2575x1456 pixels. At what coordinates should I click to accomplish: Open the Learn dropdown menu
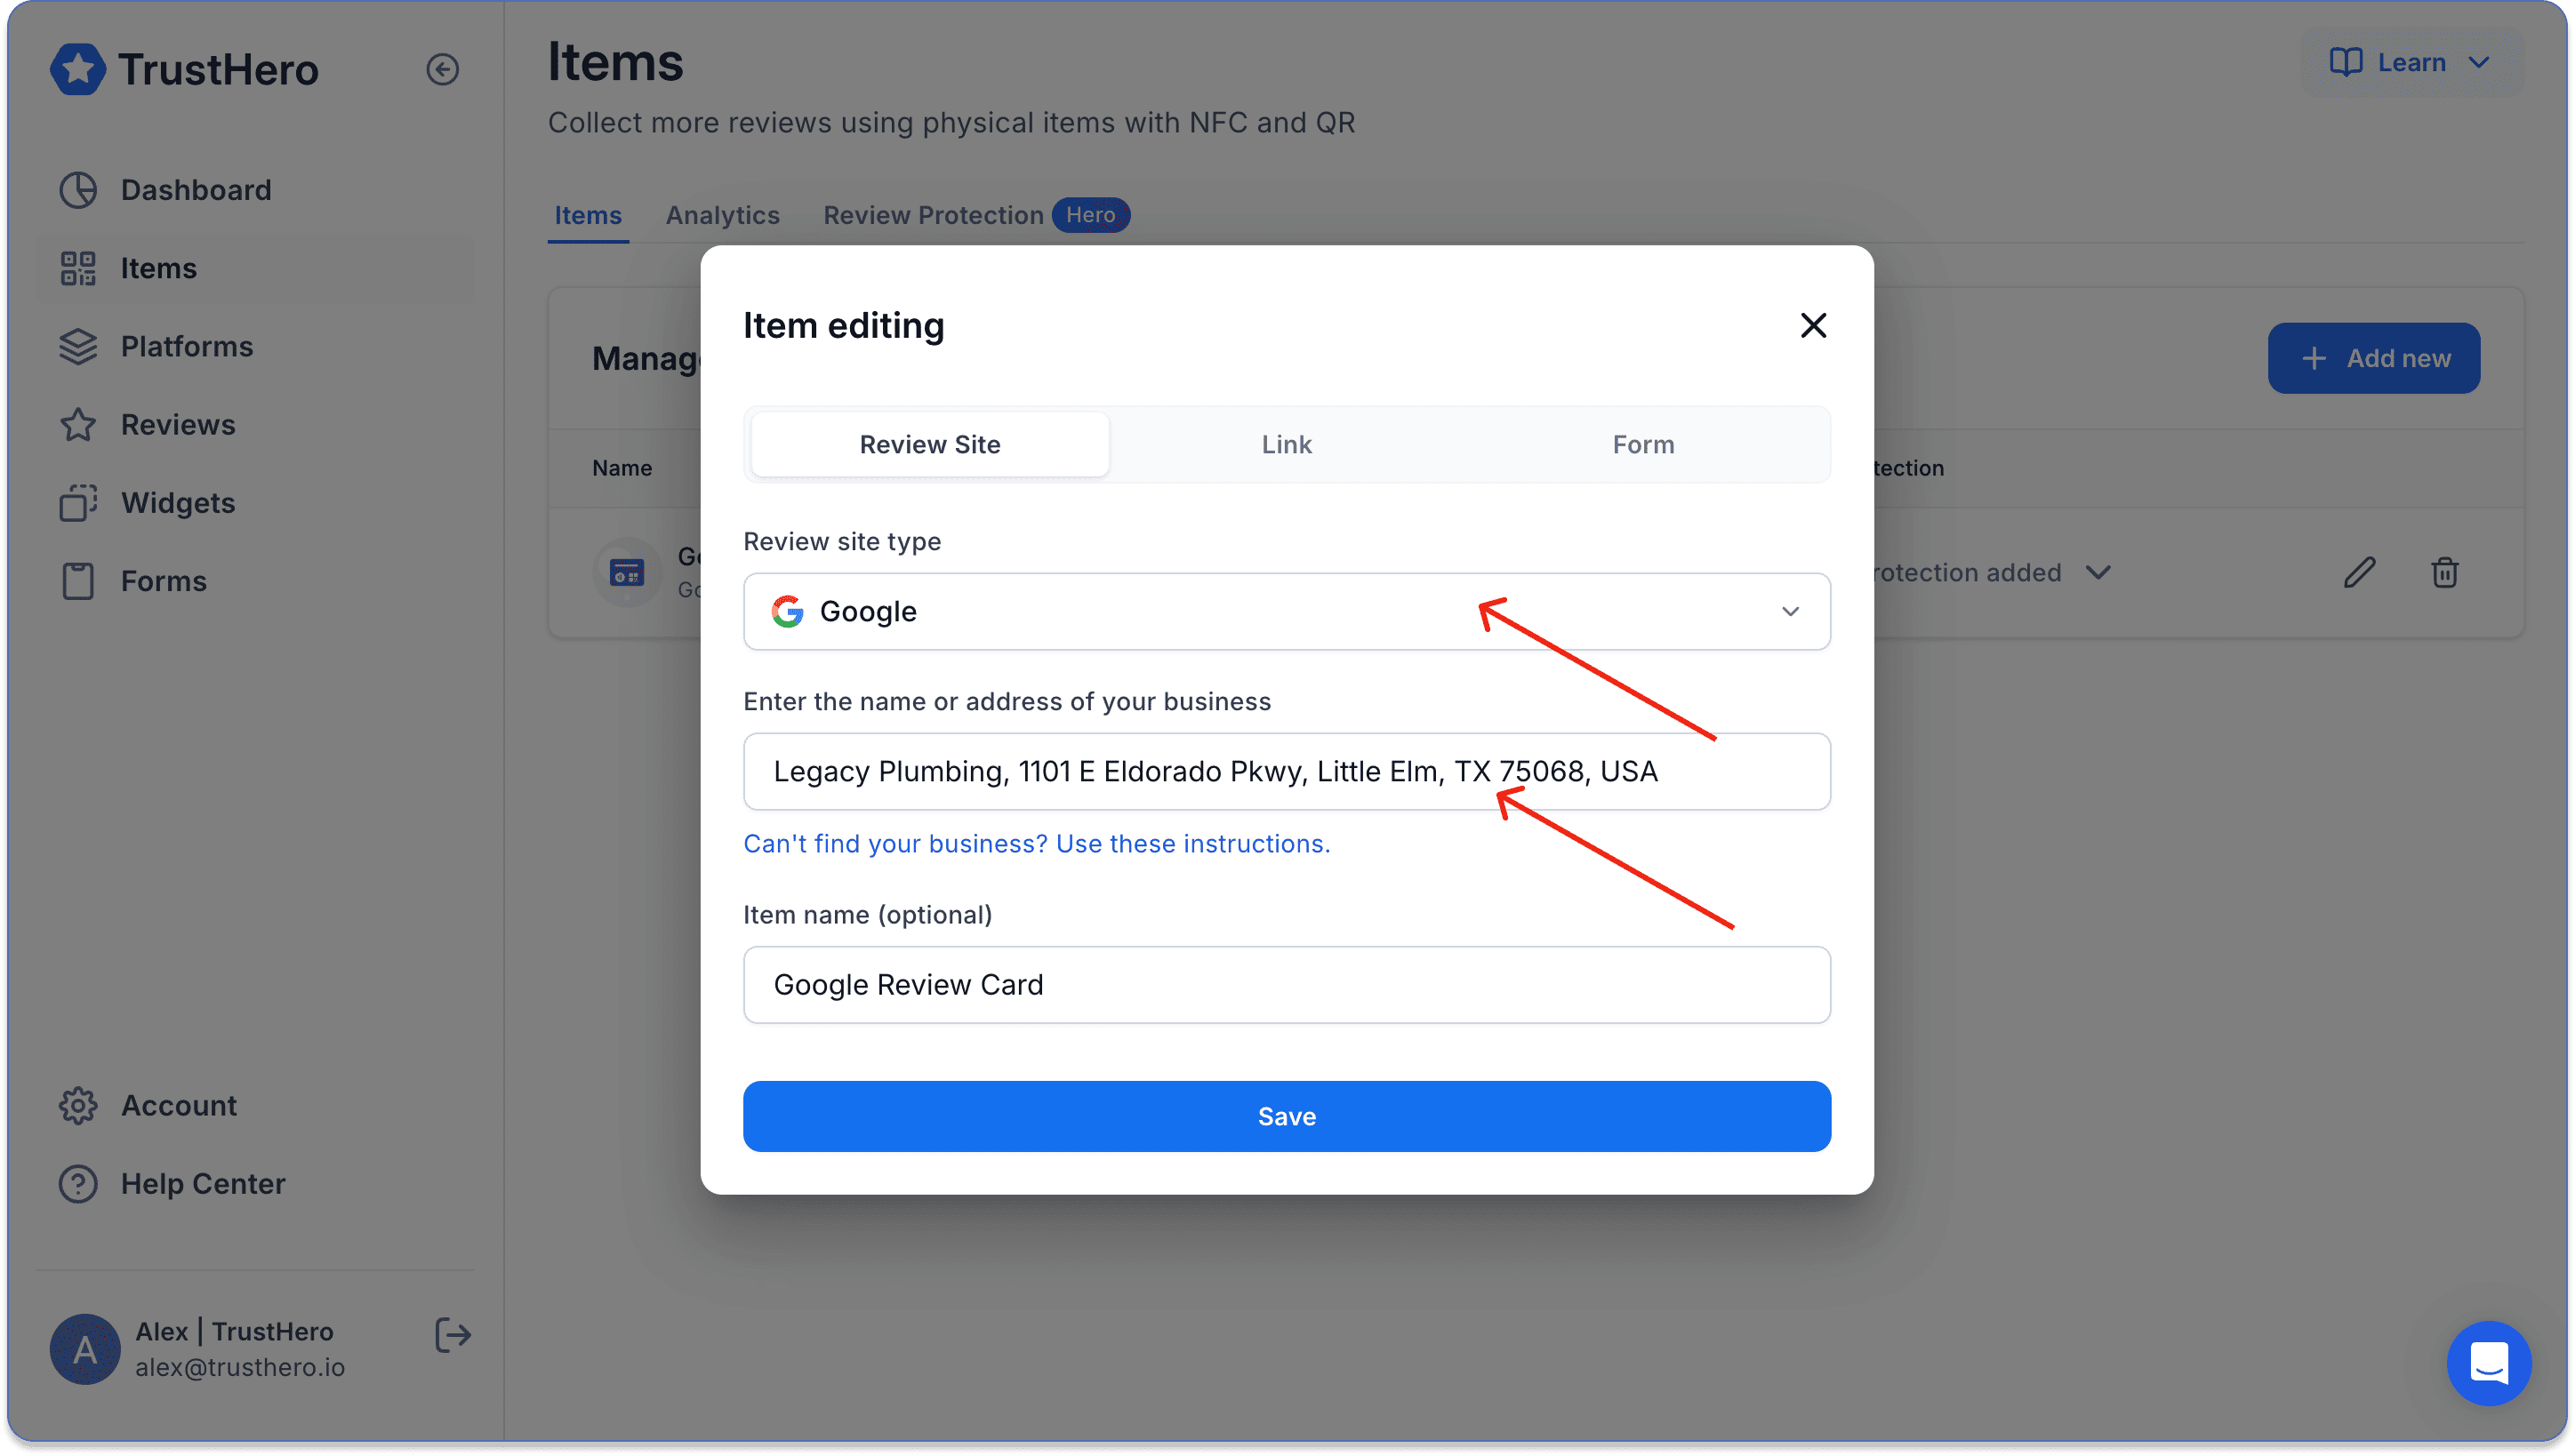point(2410,62)
